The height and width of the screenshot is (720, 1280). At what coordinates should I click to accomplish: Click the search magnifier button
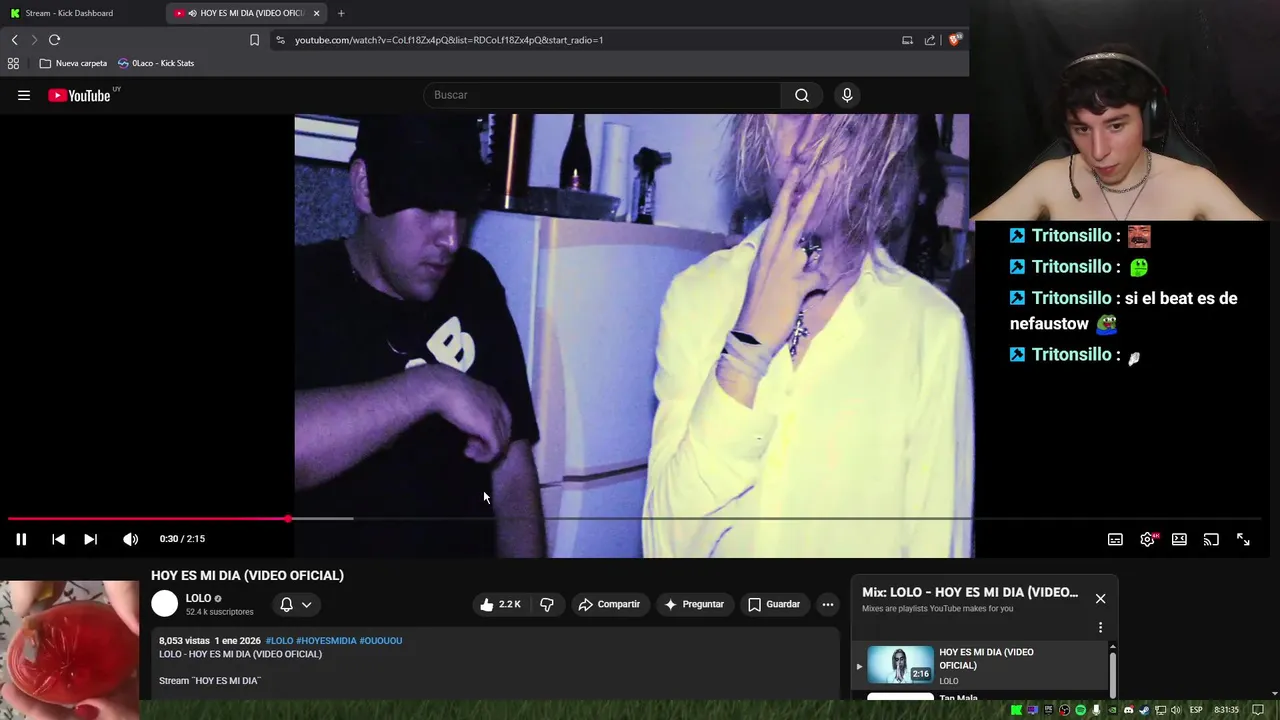click(x=802, y=95)
